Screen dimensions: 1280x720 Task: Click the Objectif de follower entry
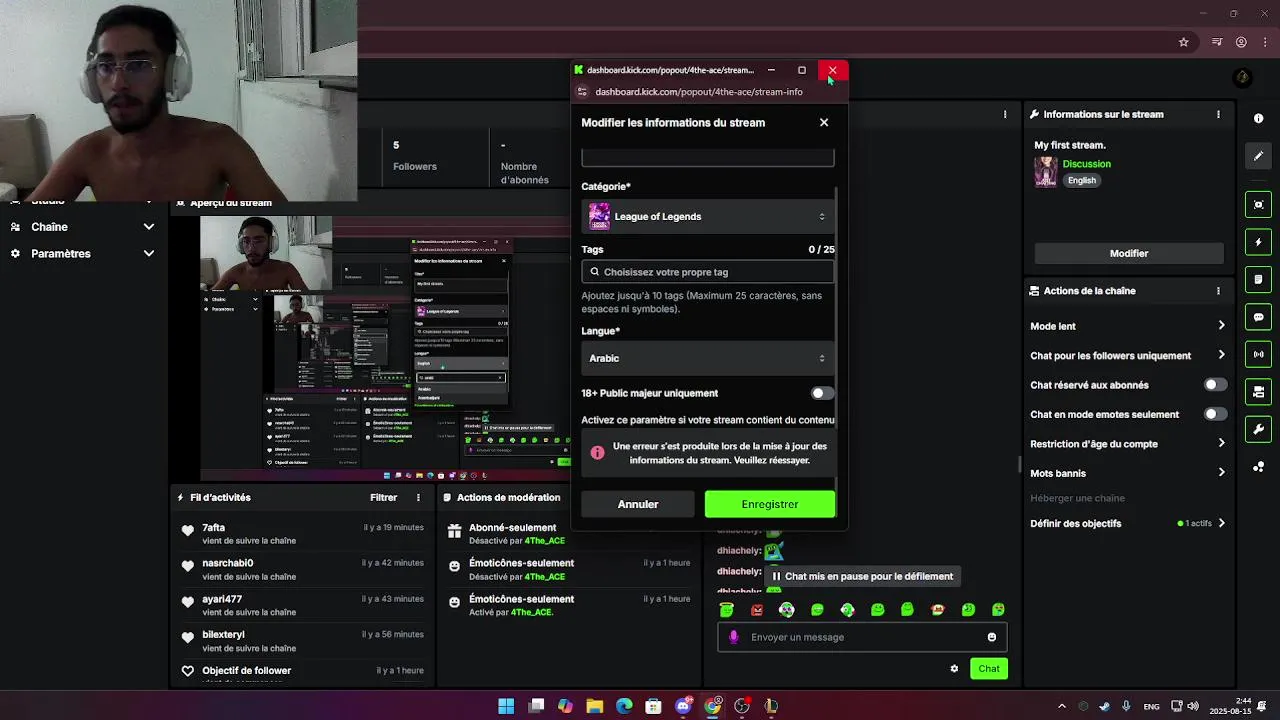pyautogui.click(x=302, y=672)
